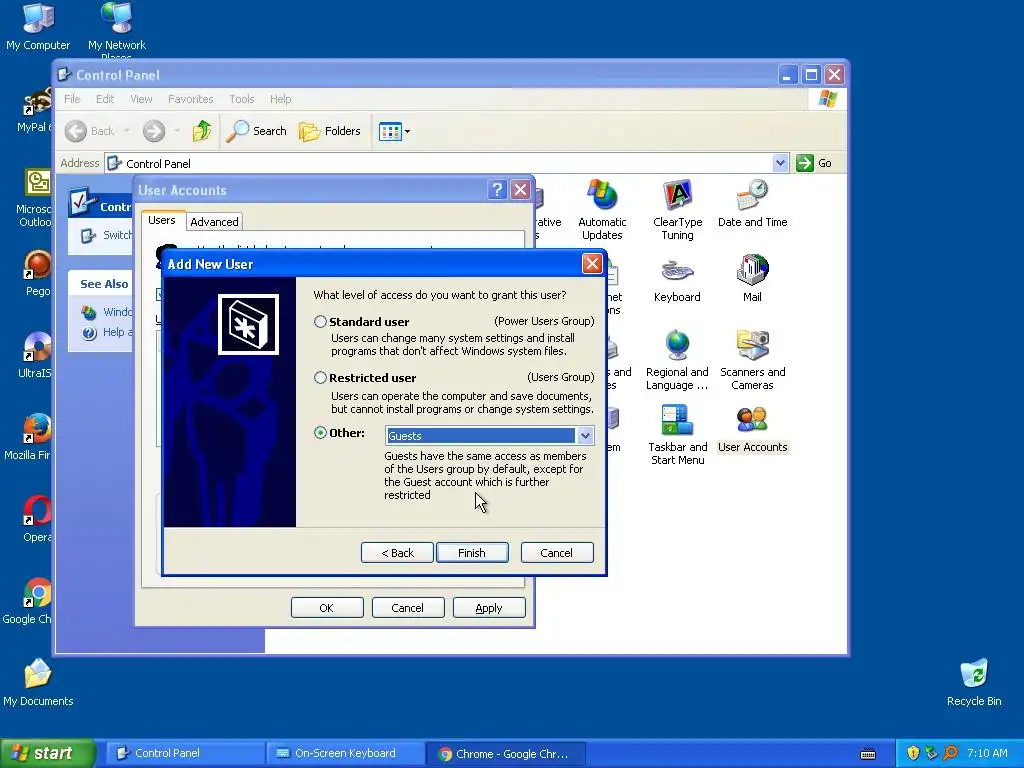This screenshot has height=768, width=1024.
Task: Open the Scanners and Cameras icon
Action: 752,360
